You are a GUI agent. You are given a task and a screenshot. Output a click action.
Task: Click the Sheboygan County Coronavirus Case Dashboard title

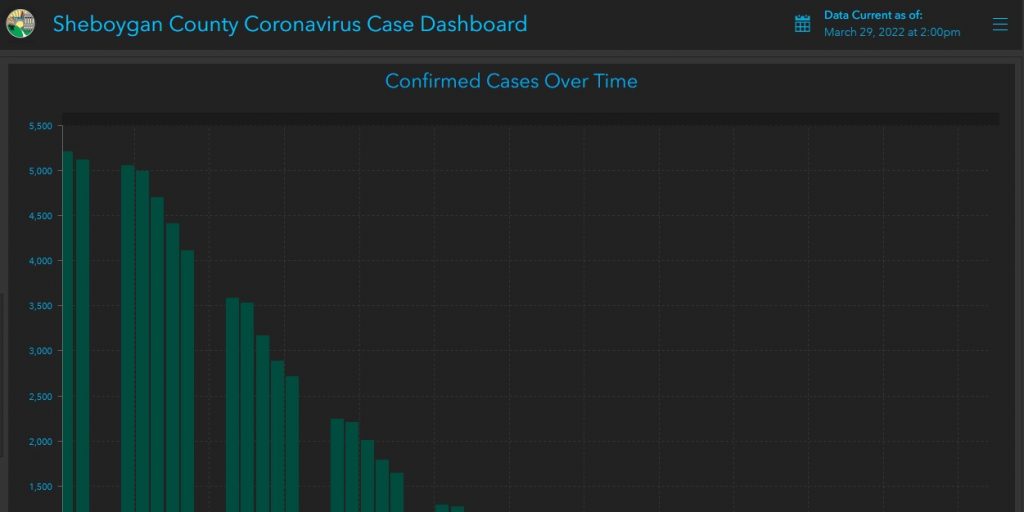click(290, 24)
